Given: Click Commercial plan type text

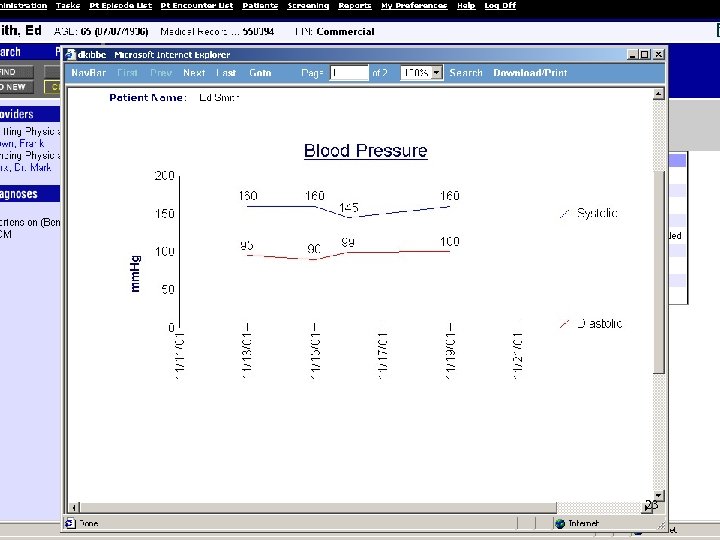Looking at the screenshot, I should click(345, 32).
